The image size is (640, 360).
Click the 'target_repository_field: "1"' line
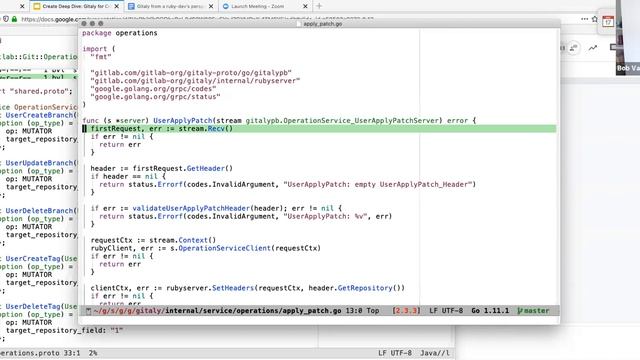click(64, 330)
